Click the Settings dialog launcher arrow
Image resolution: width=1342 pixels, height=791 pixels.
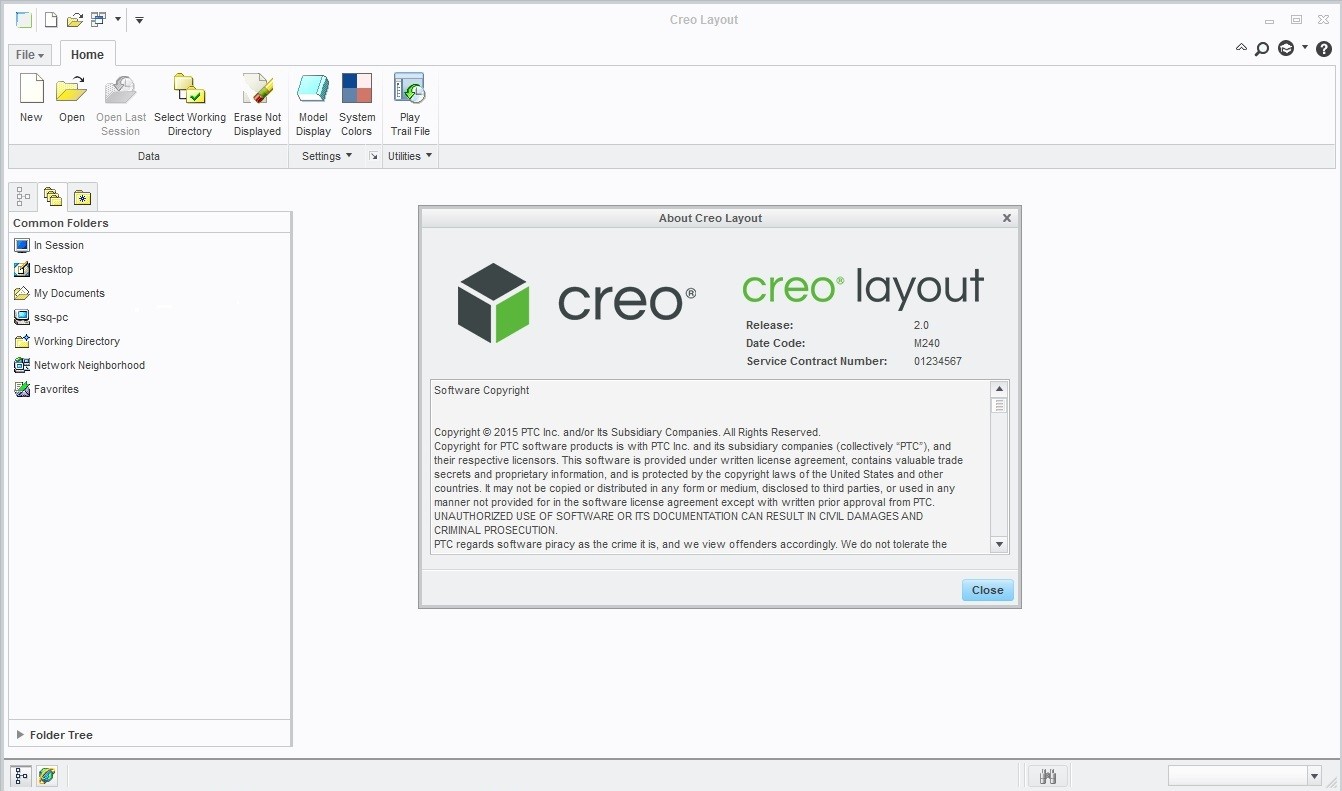(373, 156)
